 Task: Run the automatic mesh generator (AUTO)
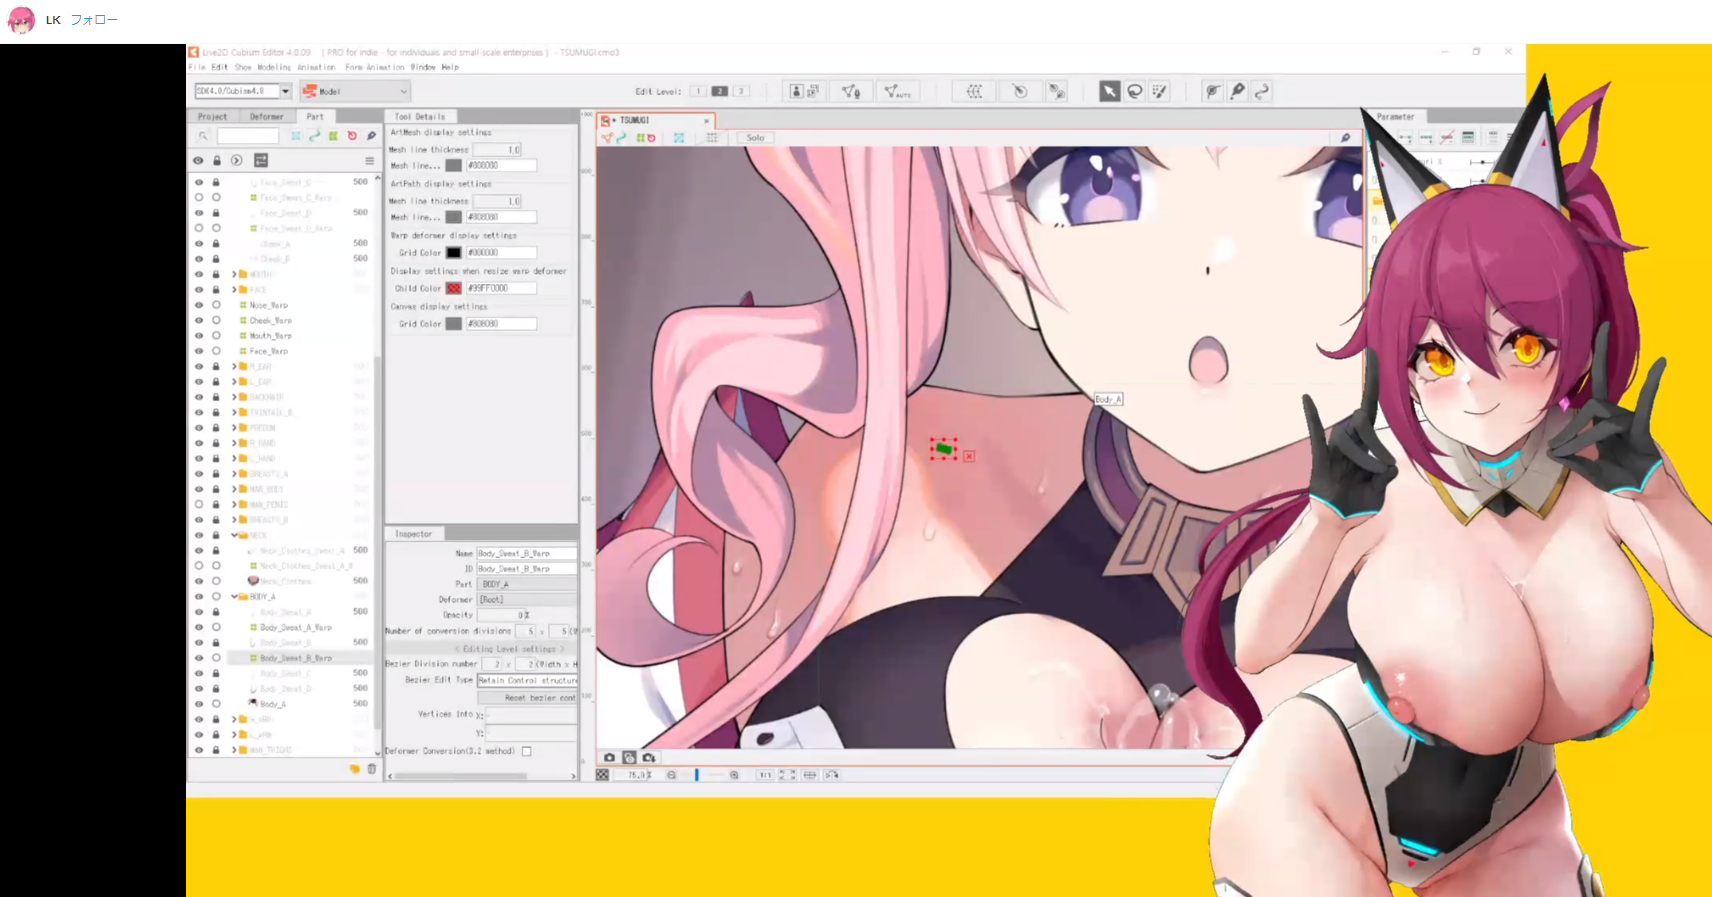tap(897, 91)
